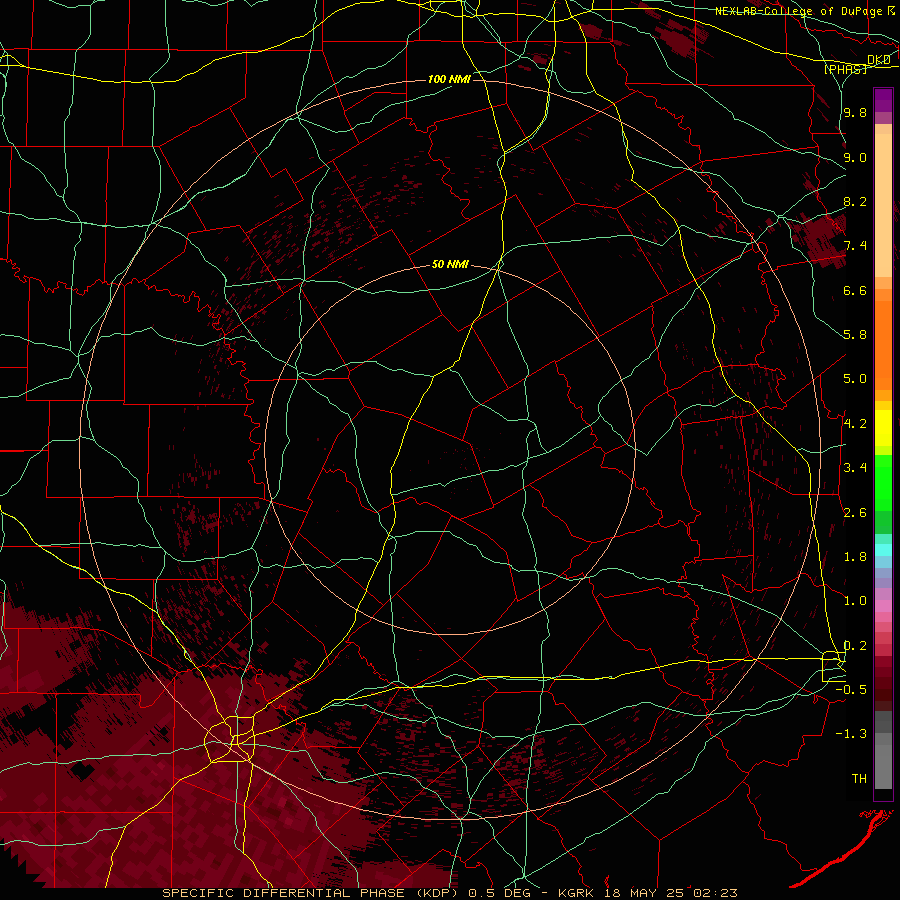
Task: Click the 3.4 color scale value
Action: 855,468
